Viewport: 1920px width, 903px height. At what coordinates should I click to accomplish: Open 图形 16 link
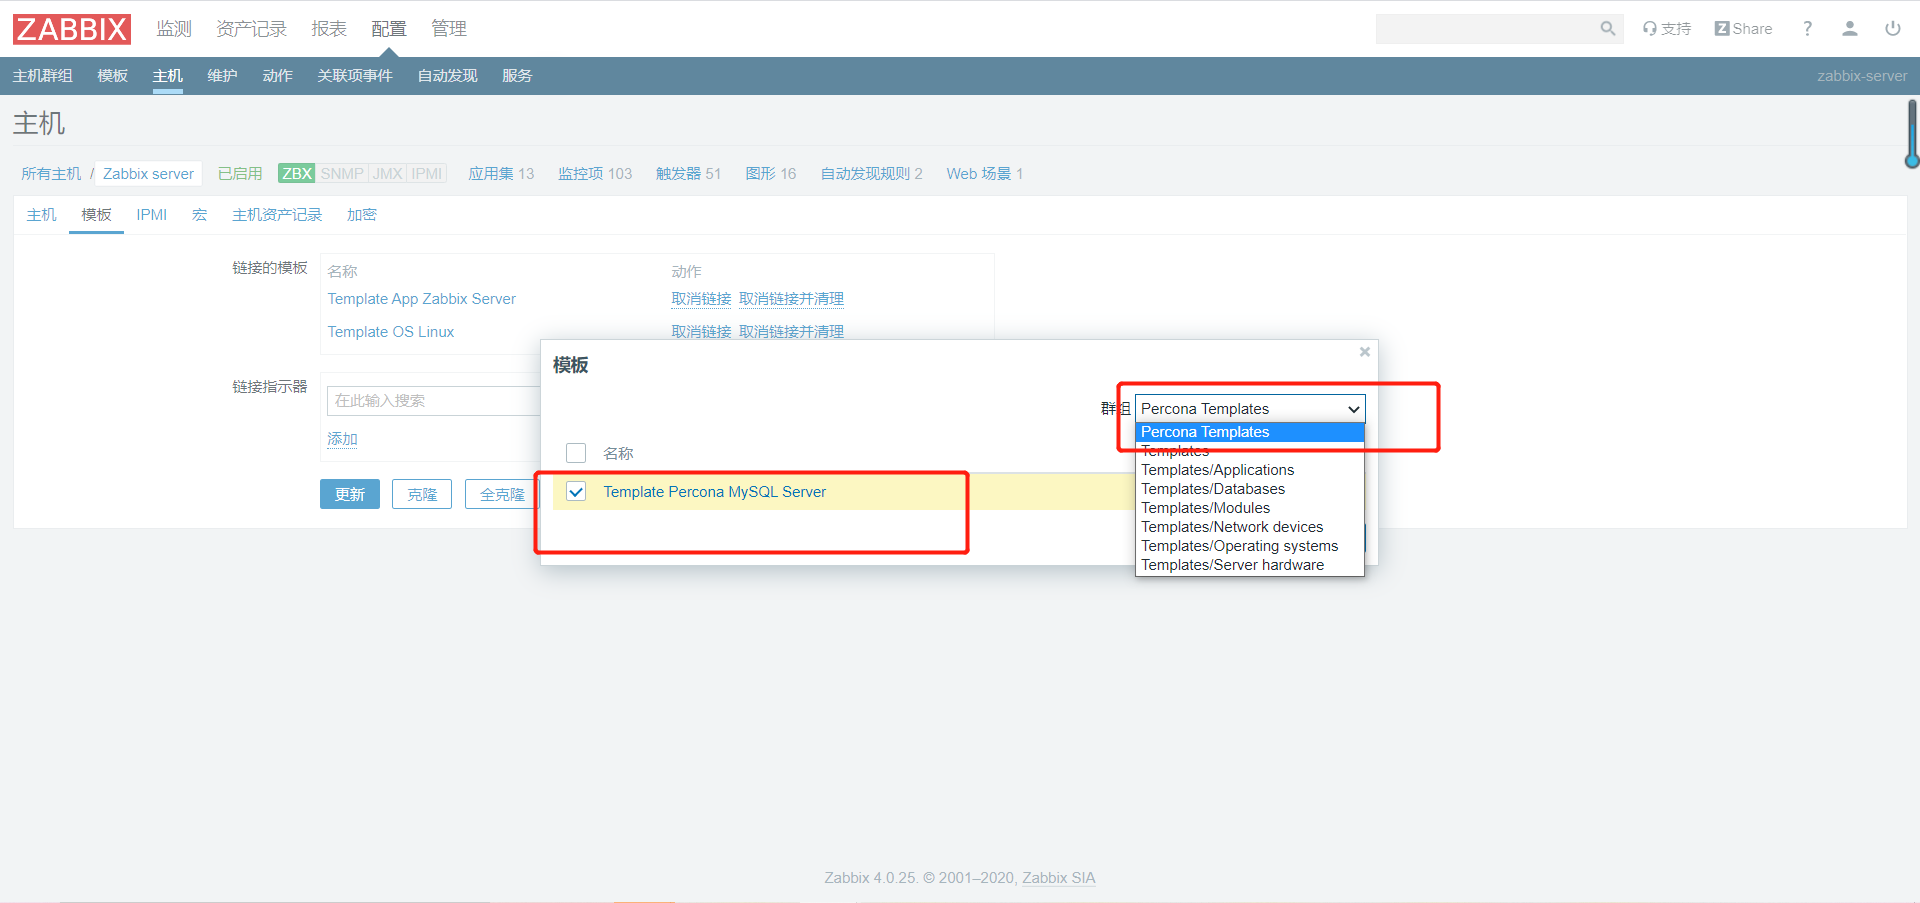click(770, 174)
